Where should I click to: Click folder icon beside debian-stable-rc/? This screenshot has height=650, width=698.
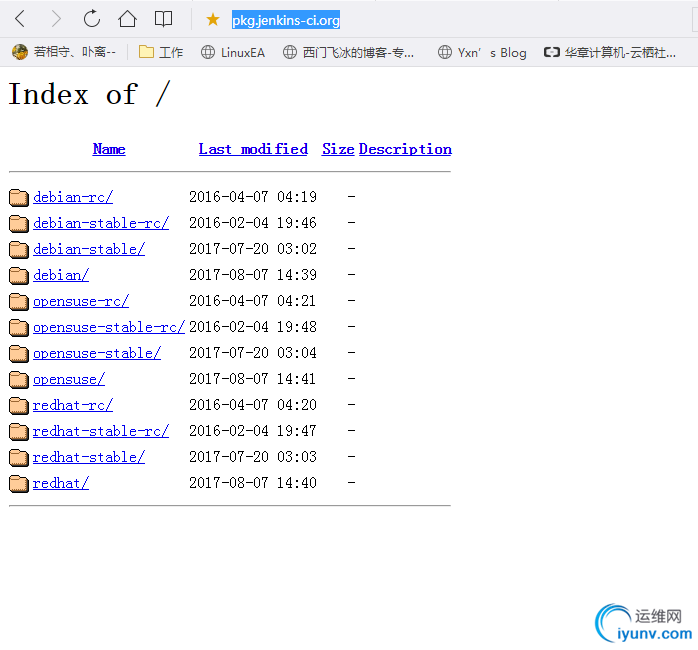point(19,223)
